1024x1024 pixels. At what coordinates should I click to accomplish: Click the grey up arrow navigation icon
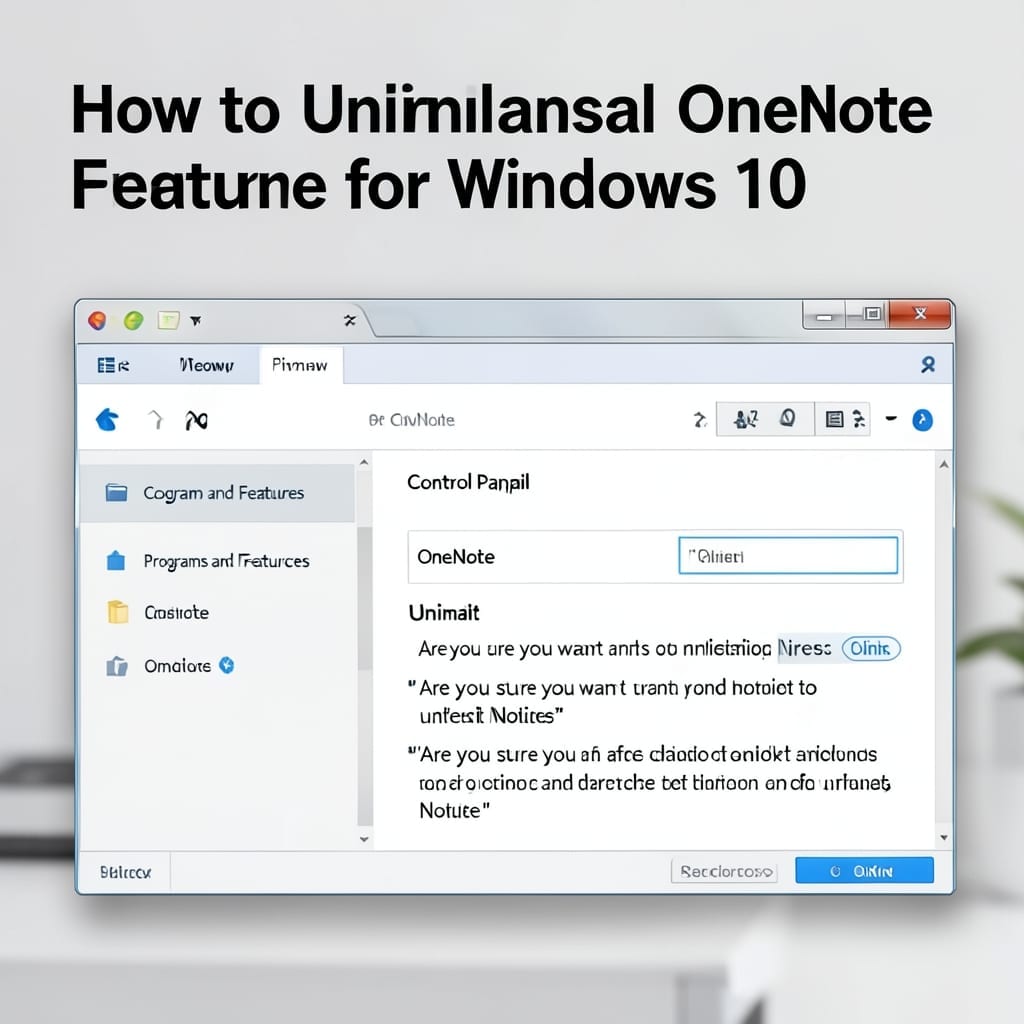point(155,419)
